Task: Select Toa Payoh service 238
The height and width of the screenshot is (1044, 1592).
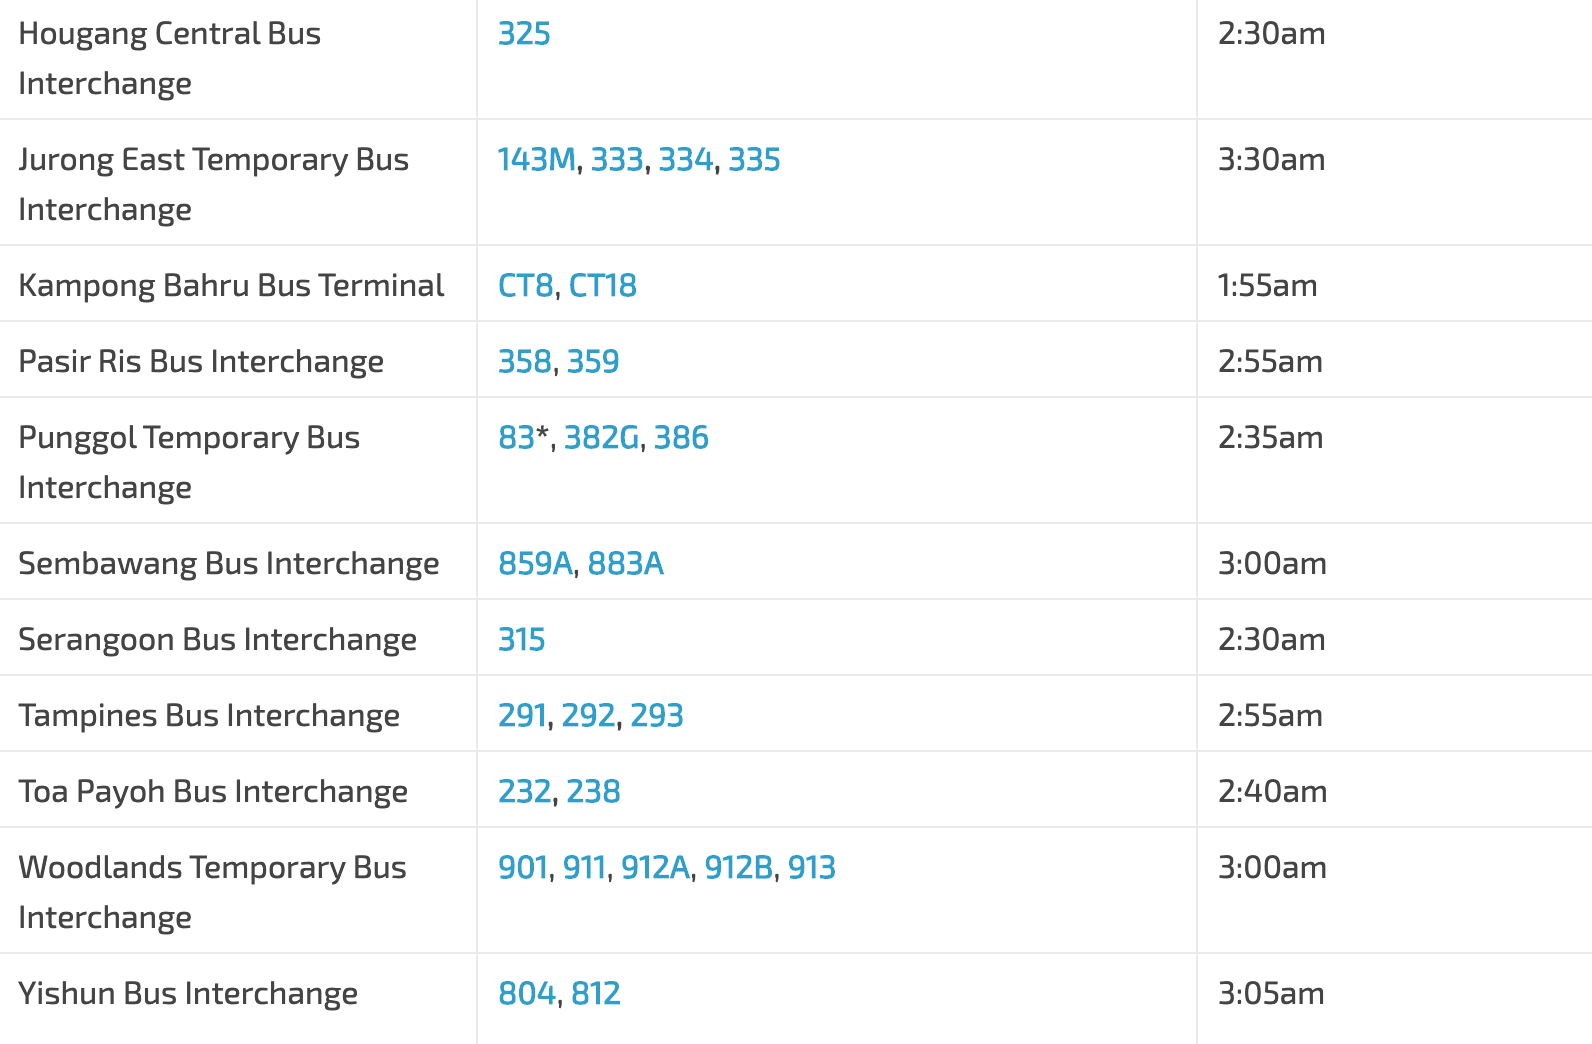Action: point(593,792)
